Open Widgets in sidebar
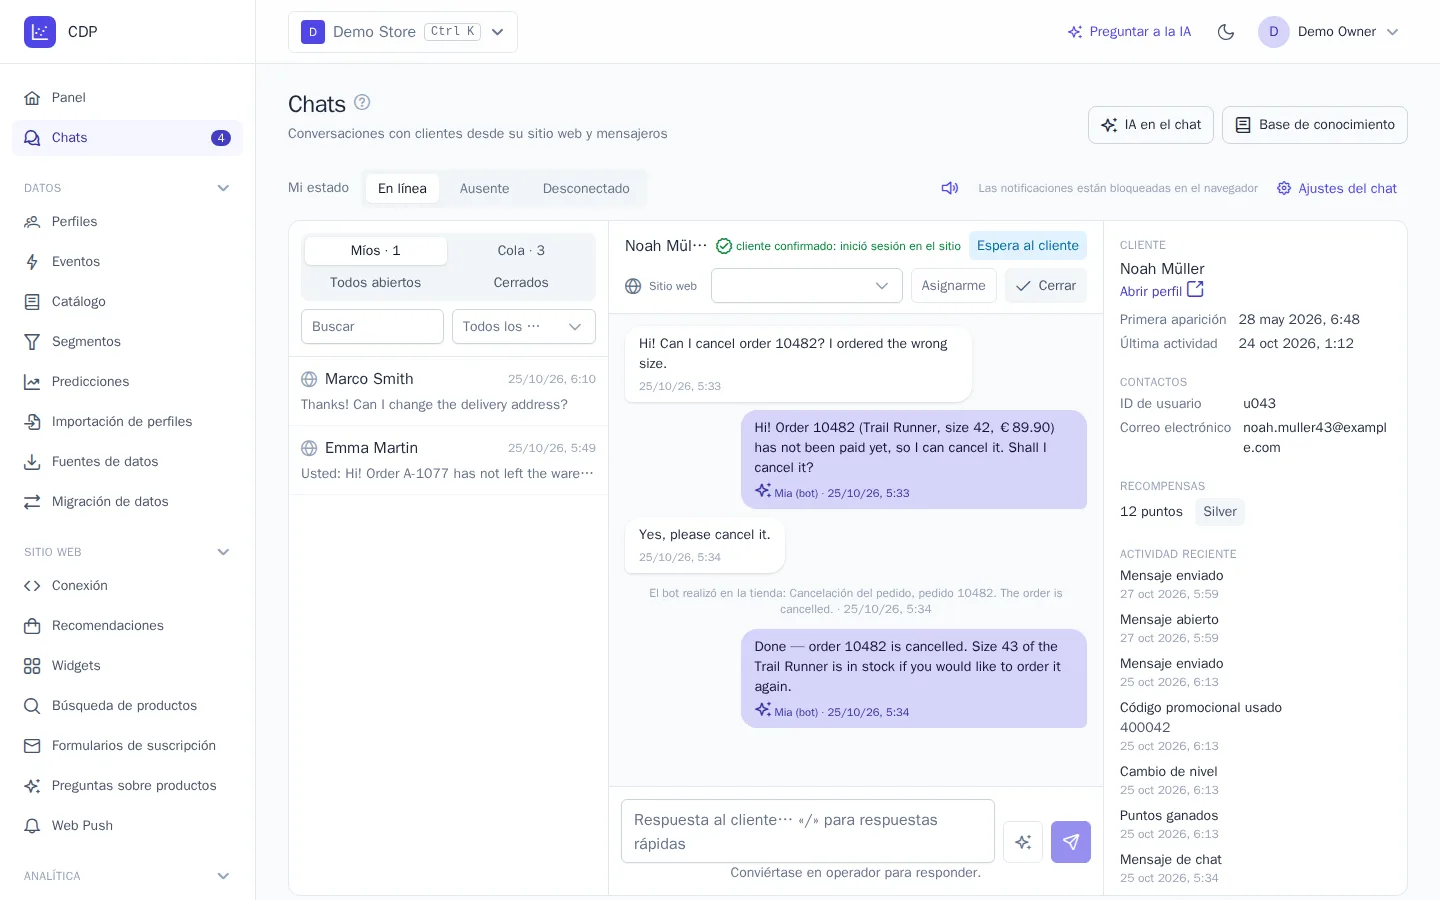Viewport: 1440px width, 900px height. (x=127, y=666)
